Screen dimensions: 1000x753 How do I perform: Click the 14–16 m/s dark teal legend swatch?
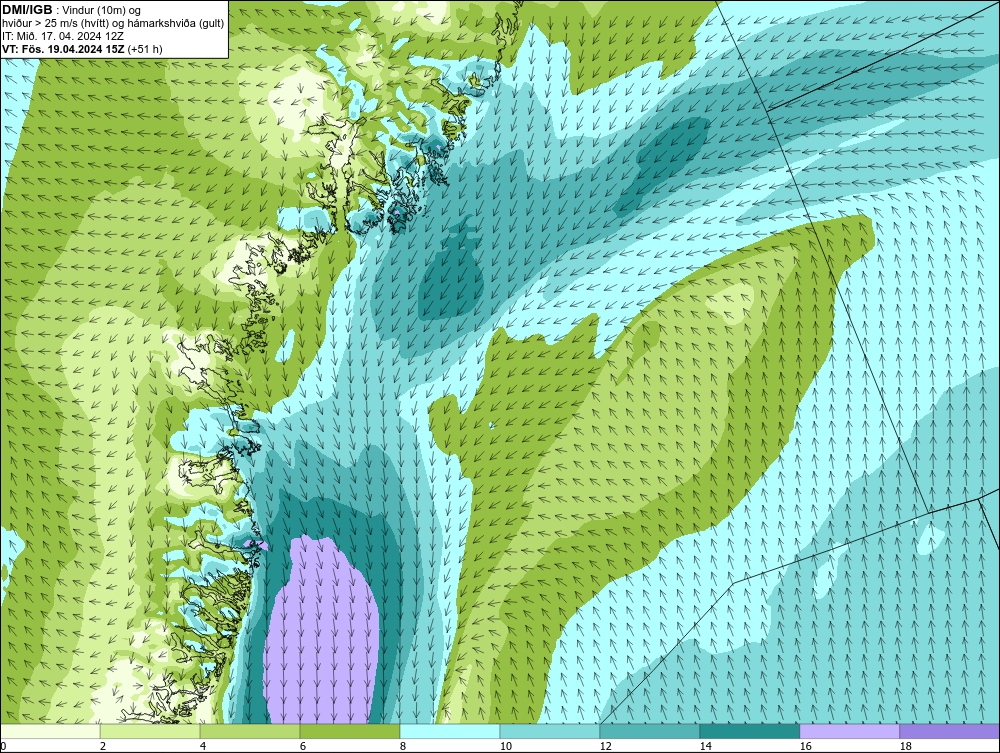point(749,731)
